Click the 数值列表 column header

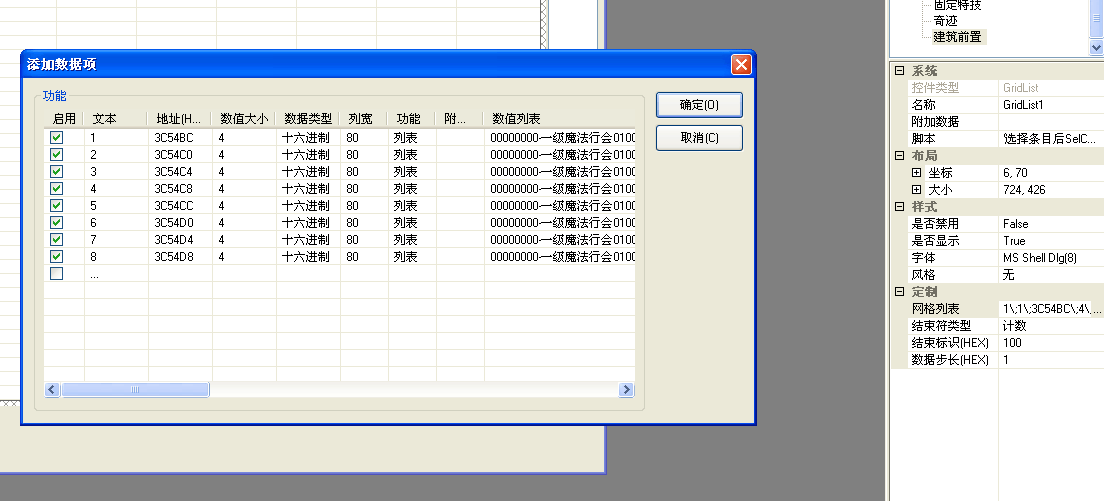tap(516, 119)
